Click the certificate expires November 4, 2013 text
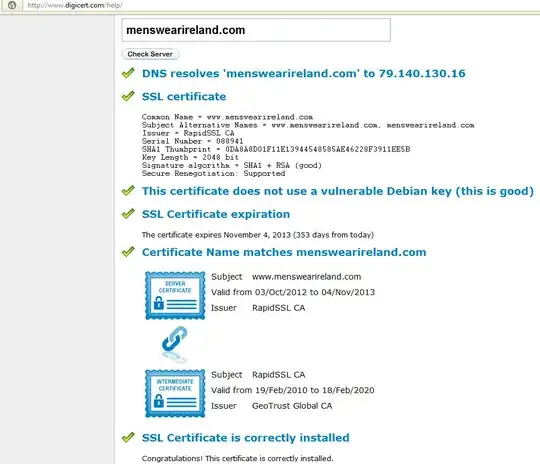 coord(258,235)
